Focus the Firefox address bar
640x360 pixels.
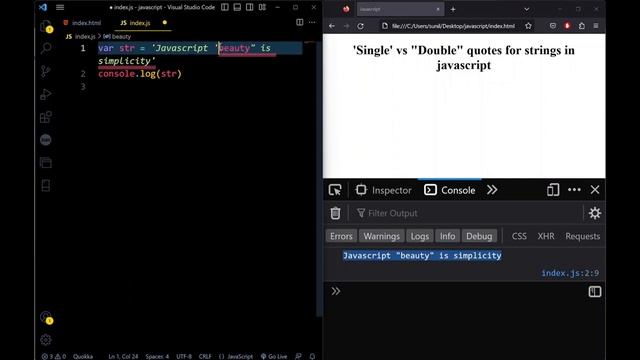pyautogui.click(x=453, y=26)
